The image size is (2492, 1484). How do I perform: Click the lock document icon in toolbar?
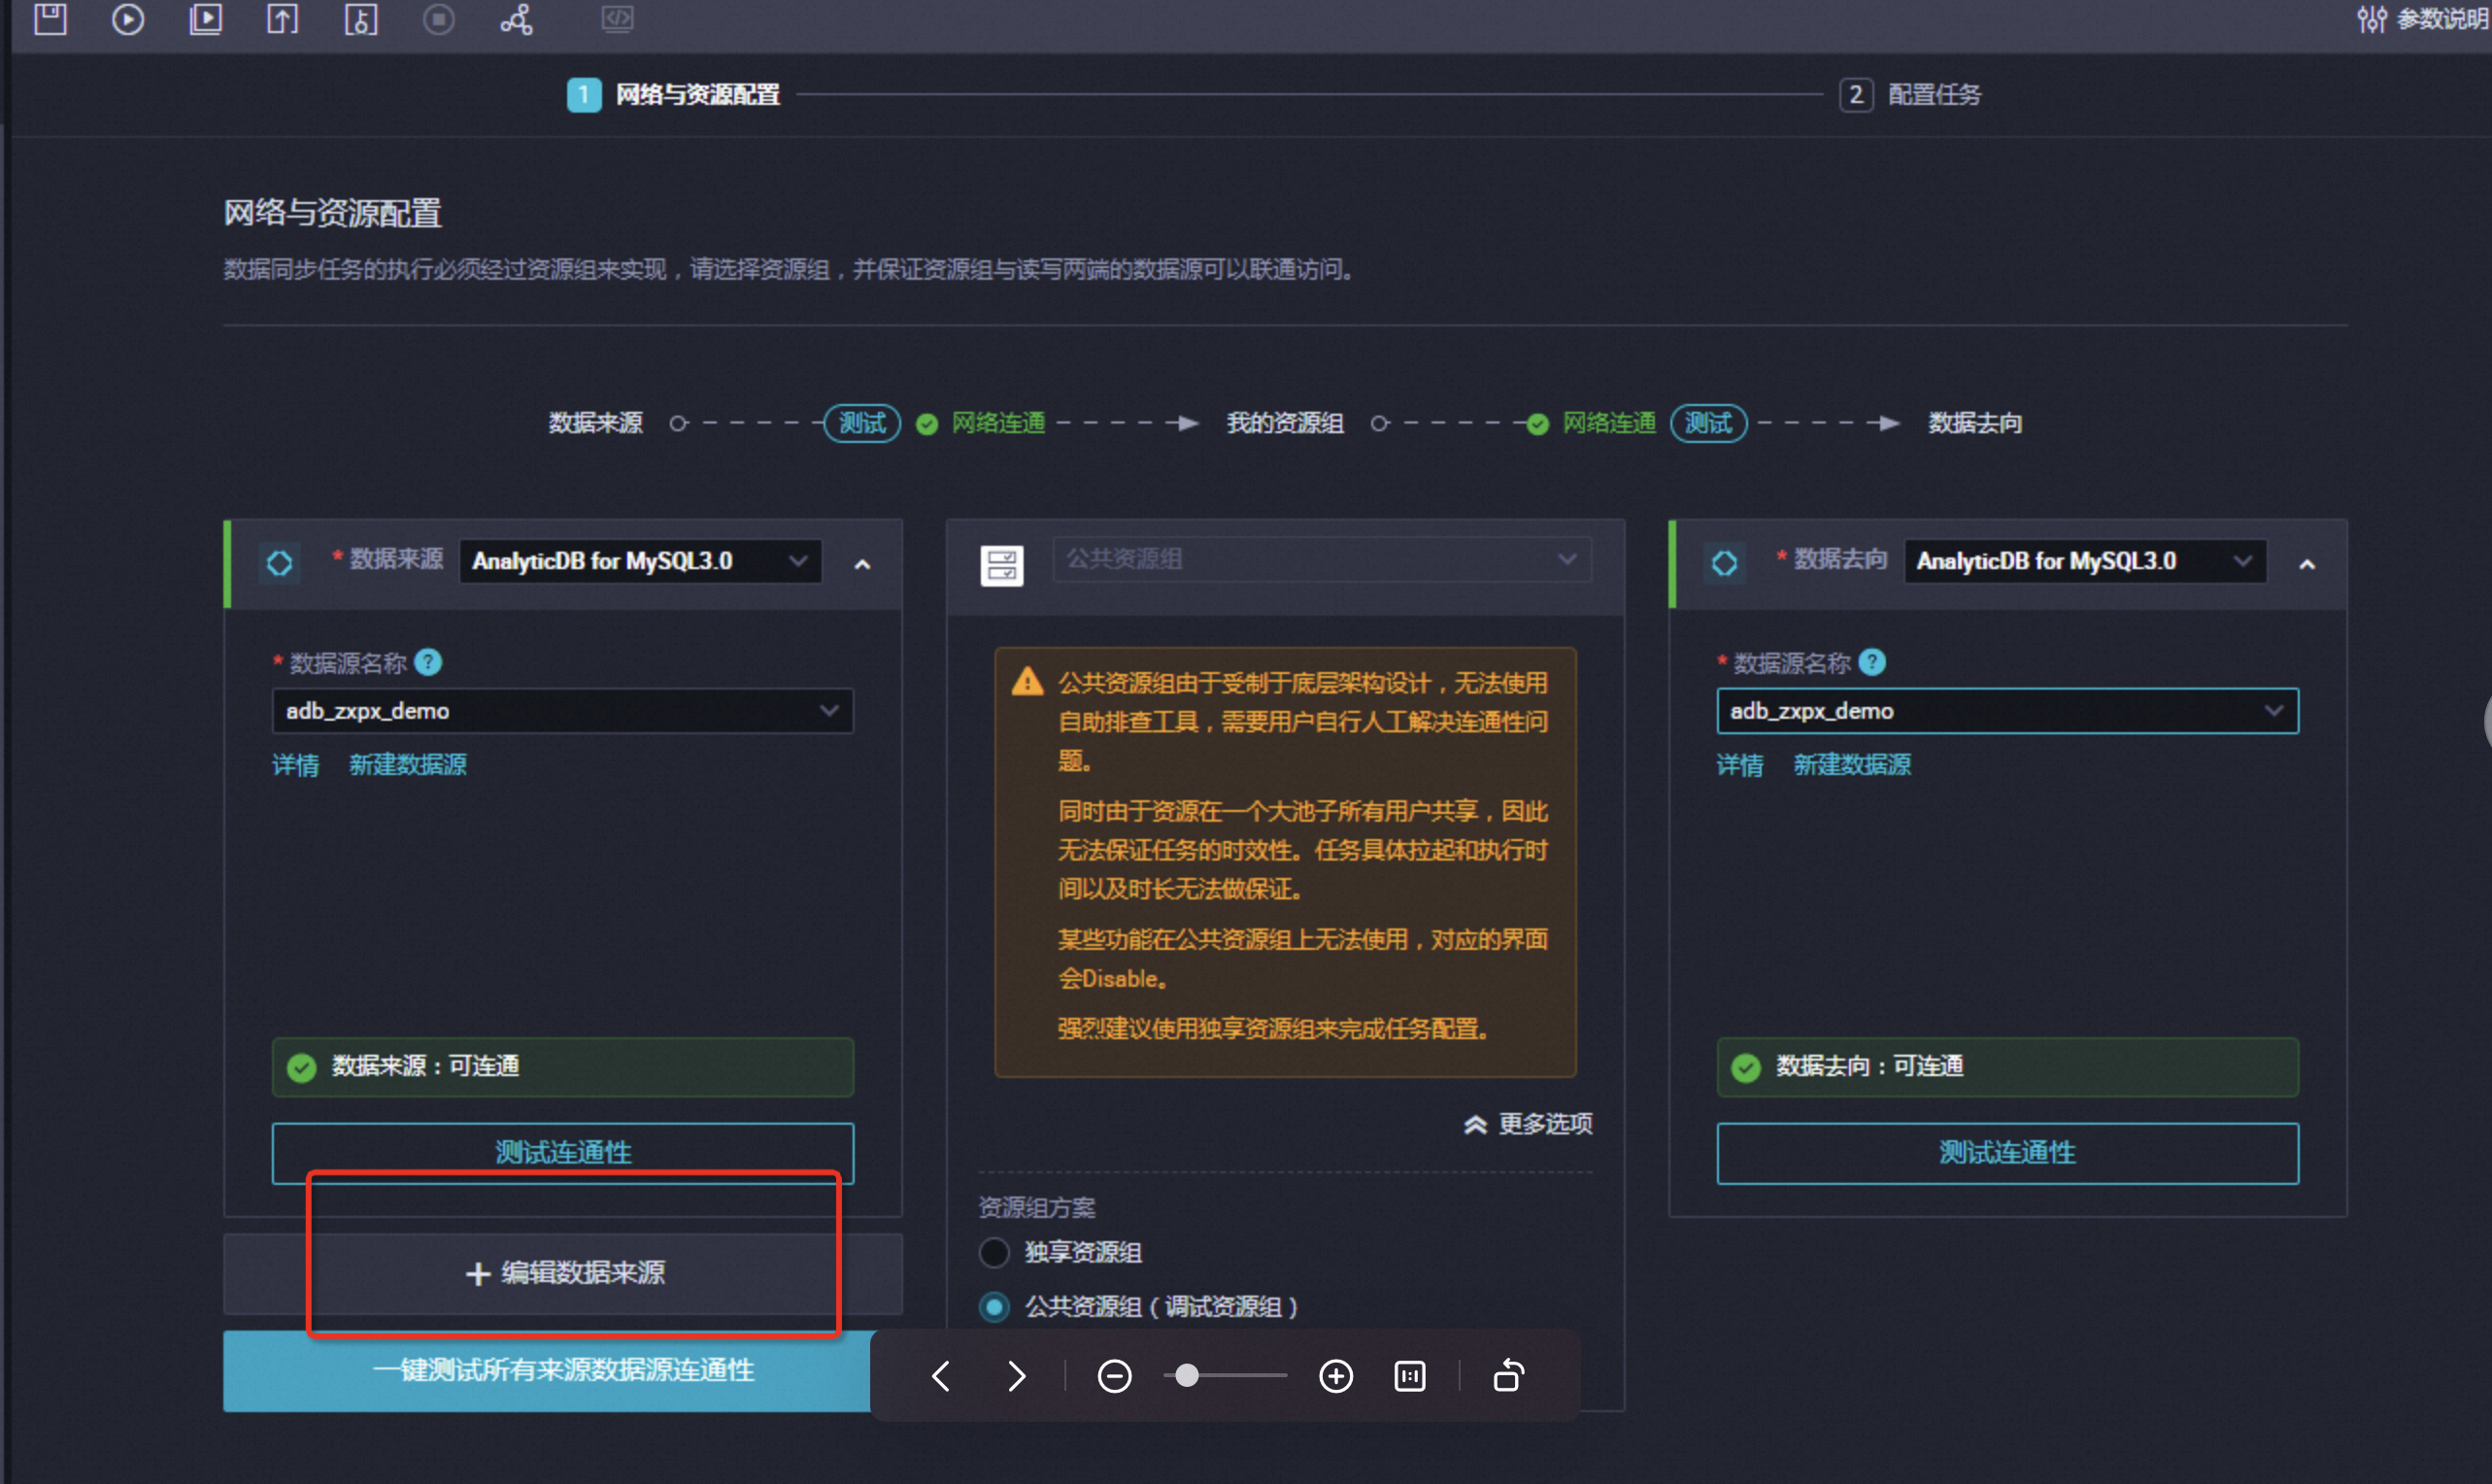(361, 19)
